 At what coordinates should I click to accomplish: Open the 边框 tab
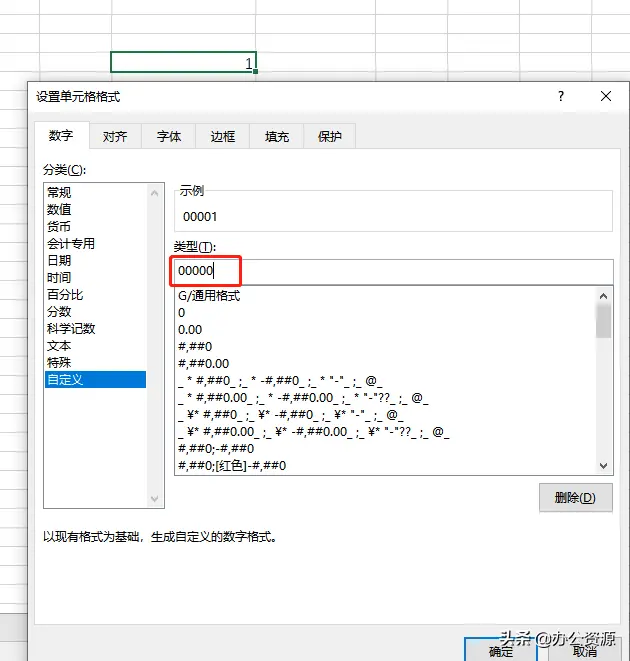223,136
